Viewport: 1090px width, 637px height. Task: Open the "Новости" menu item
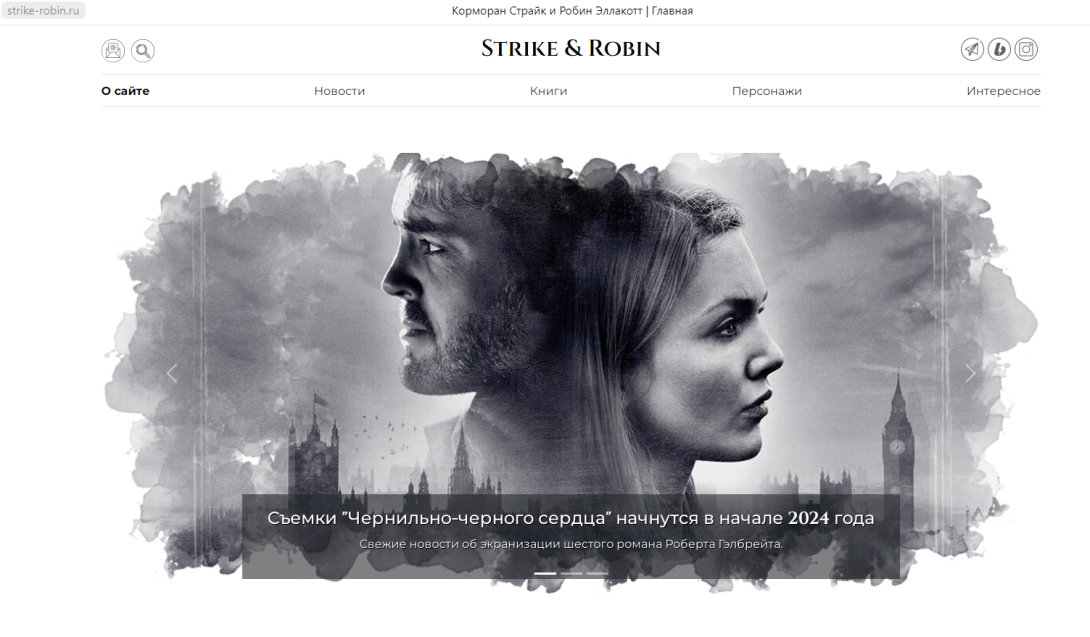click(339, 91)
